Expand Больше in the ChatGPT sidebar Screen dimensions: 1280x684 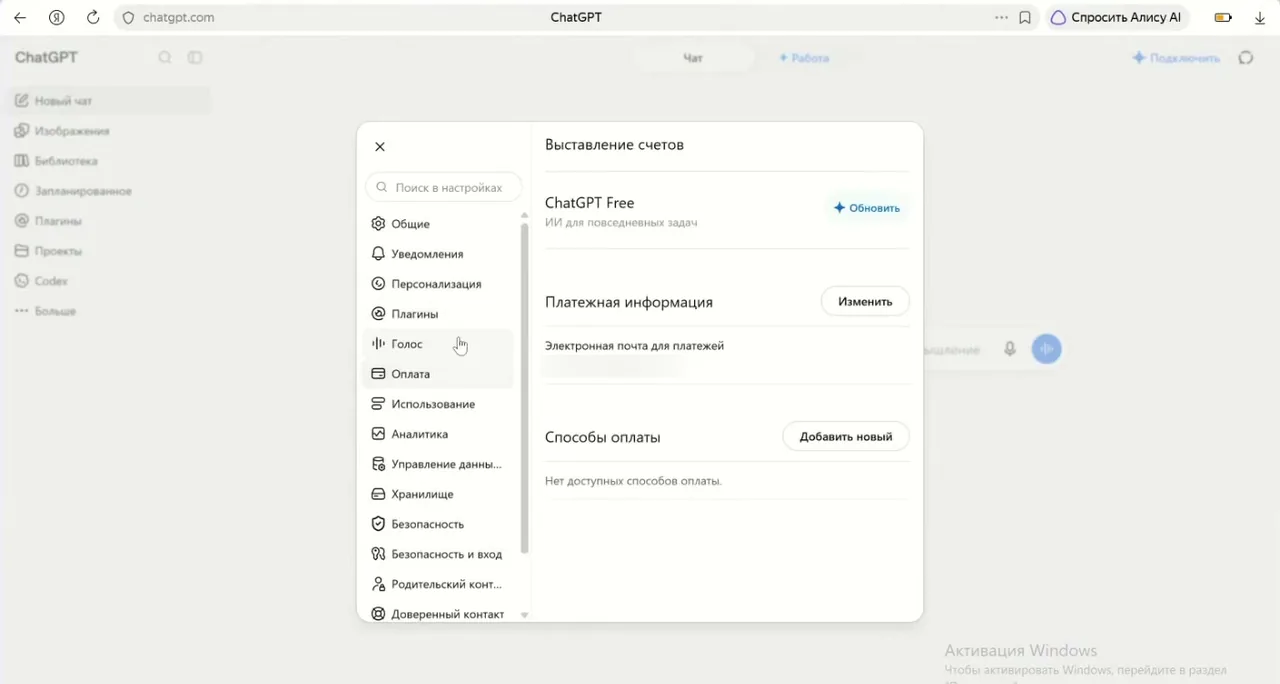click(x=110, y=311)
